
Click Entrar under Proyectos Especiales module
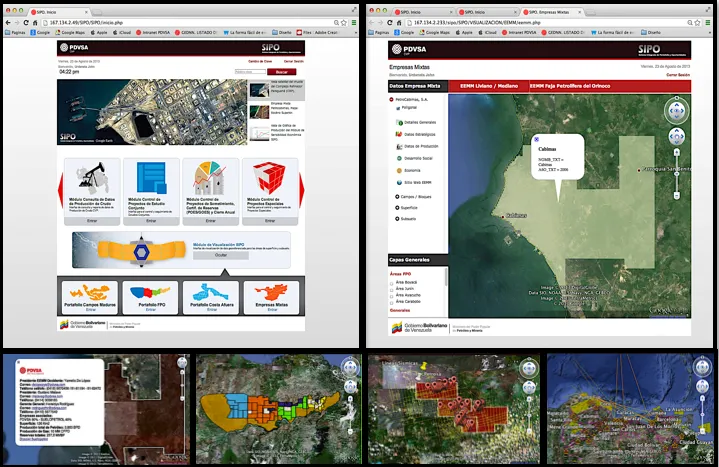tap(270, 221)
